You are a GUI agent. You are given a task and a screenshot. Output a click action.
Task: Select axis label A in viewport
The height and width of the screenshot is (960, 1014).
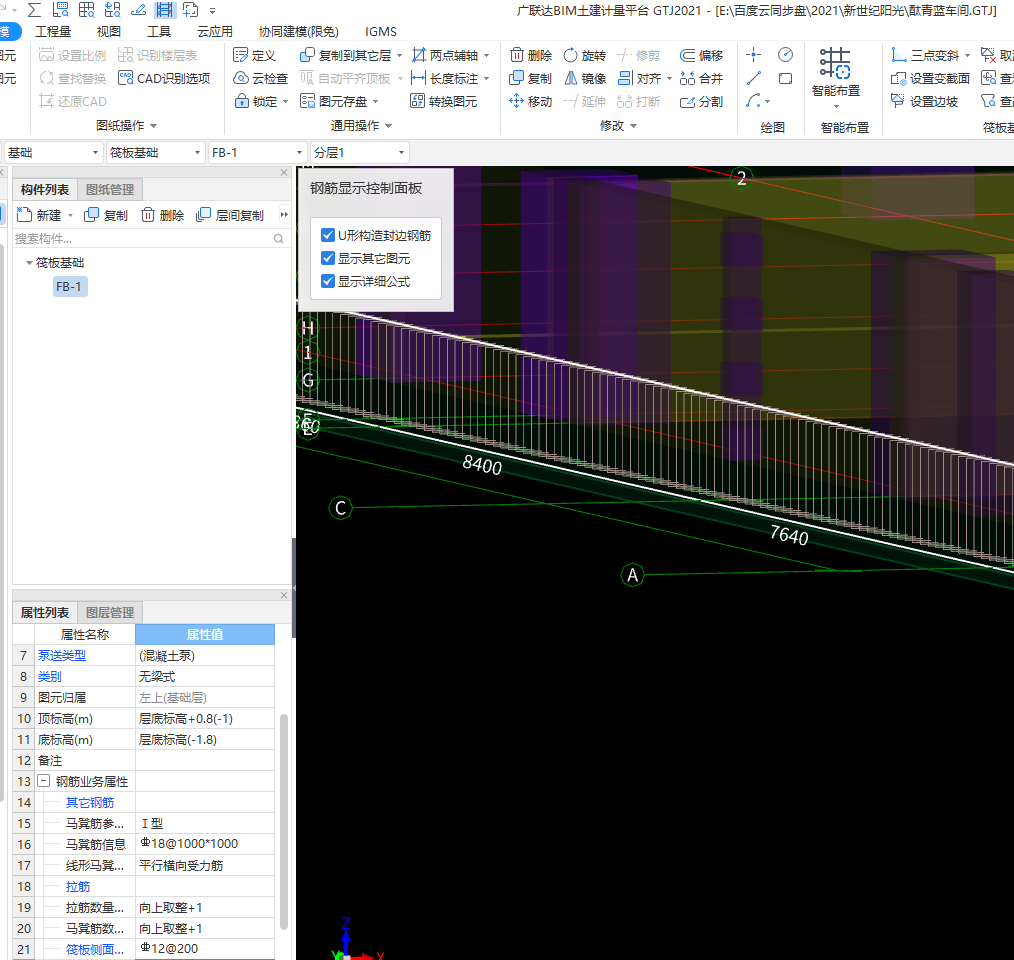pos(632,575)
